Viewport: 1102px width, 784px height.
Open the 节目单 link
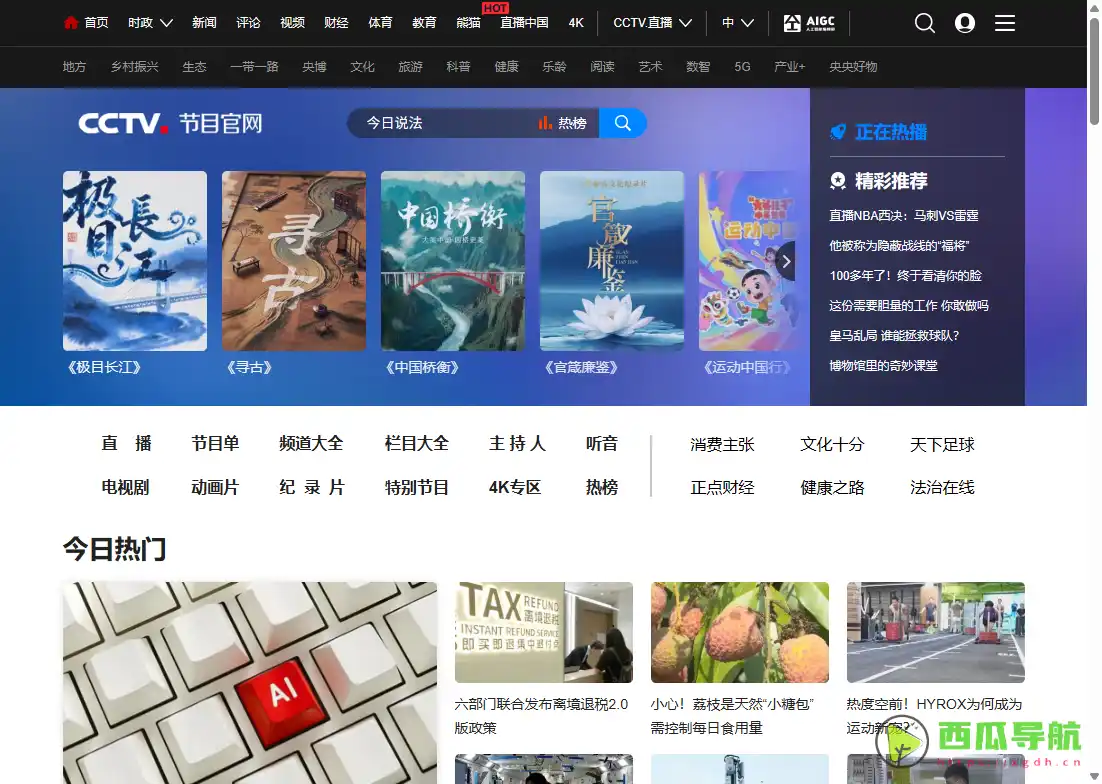coord(215,443)
